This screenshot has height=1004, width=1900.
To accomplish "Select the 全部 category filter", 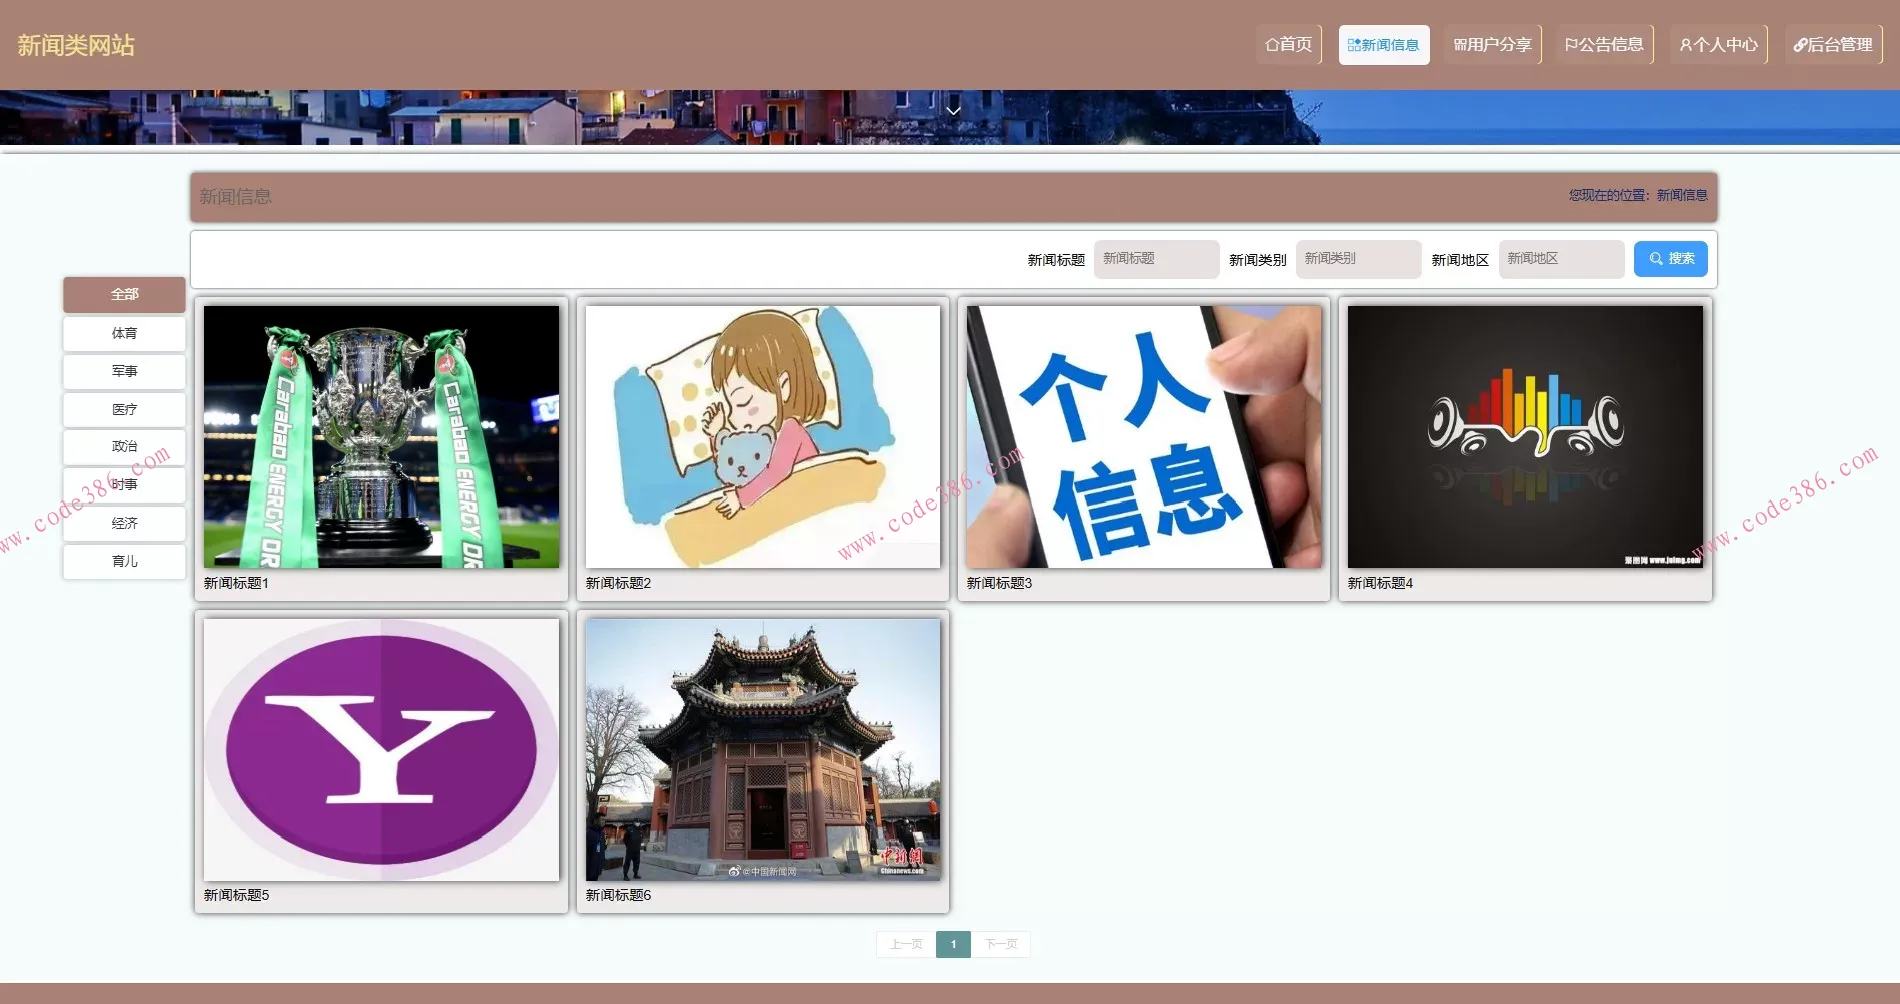I will [124, 294].
